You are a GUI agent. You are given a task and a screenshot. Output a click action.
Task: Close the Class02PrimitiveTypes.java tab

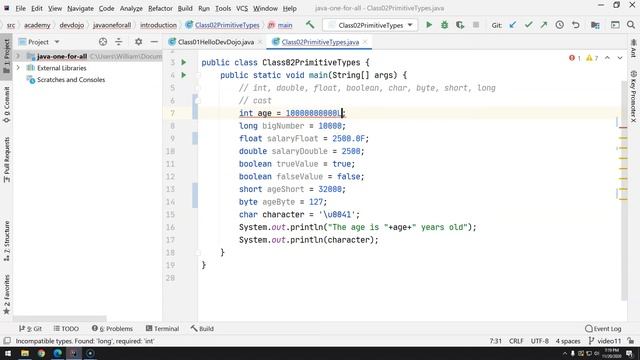click(365, 42)
